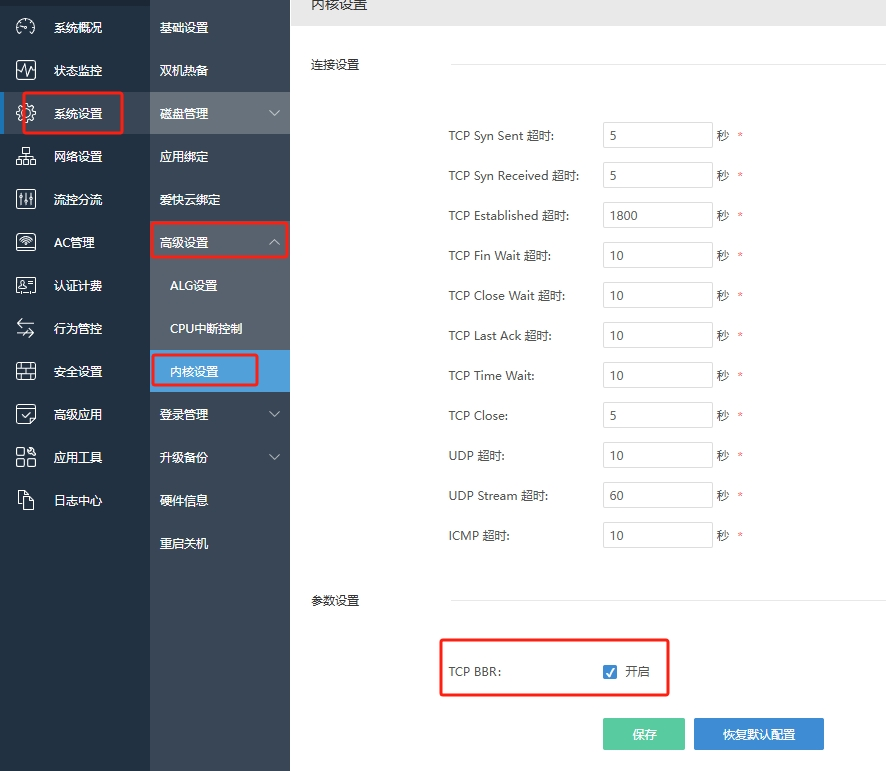Screen dimensions: 886x771
Task: Open the CPU中断控制 menu item
Action: pos(206,329)
